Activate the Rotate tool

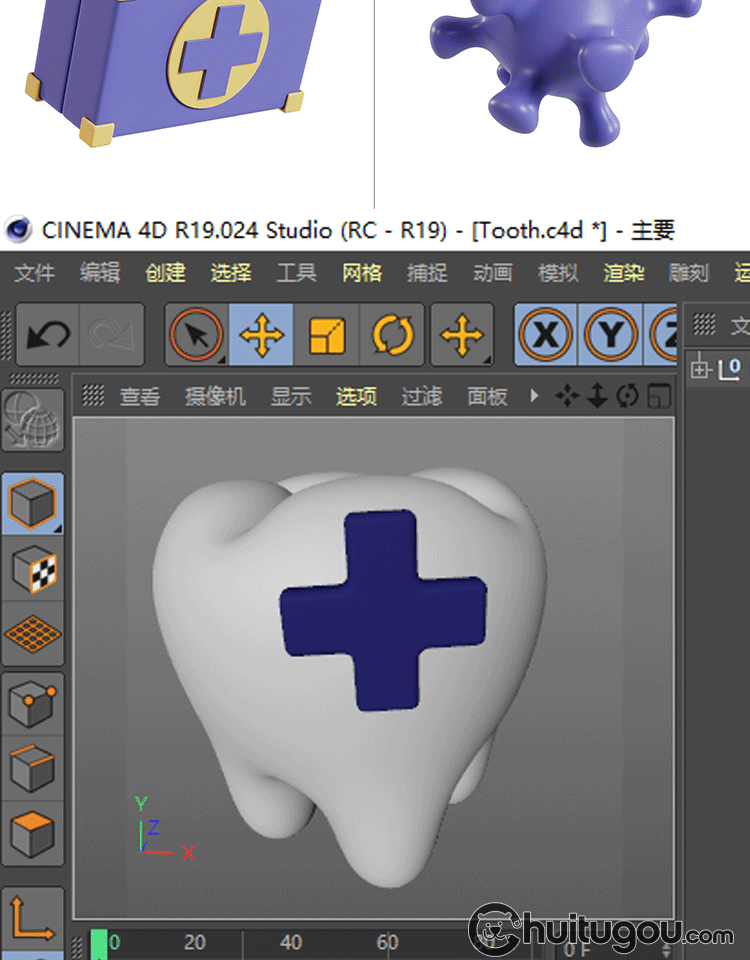[392, 335]
